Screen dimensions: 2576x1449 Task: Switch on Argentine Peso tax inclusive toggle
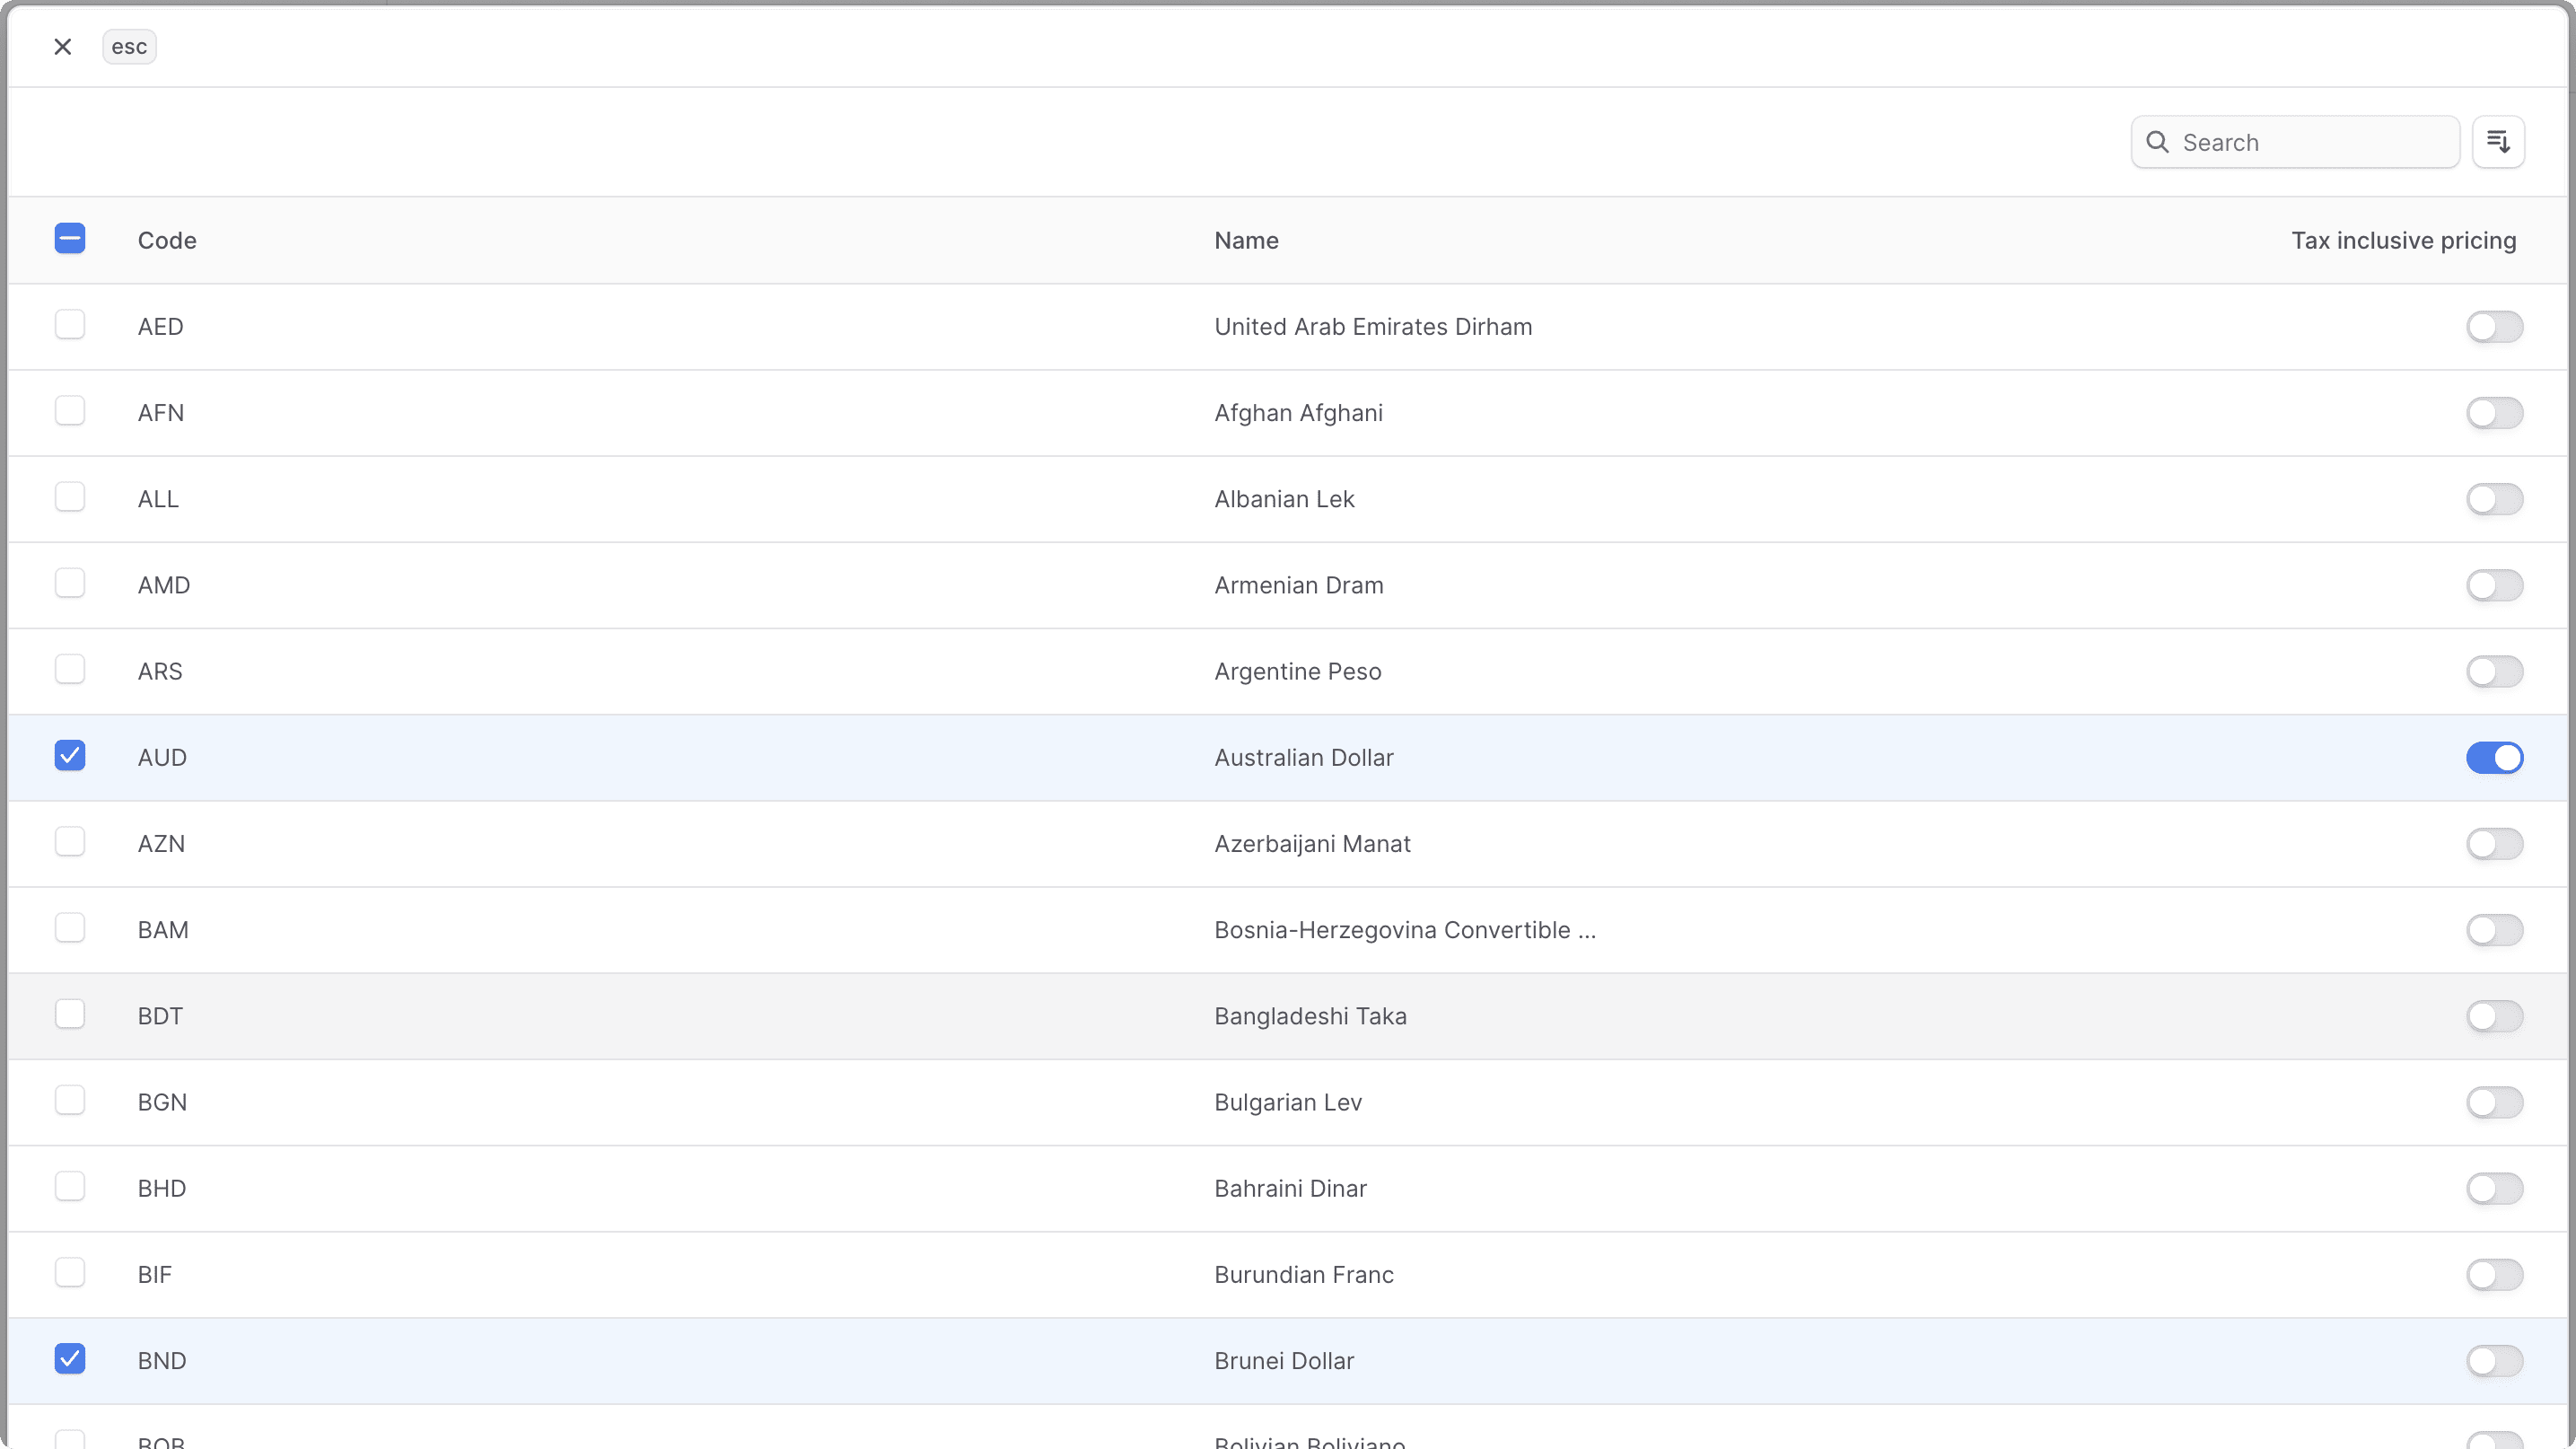pyautogui.click(x=2494, y=672)
